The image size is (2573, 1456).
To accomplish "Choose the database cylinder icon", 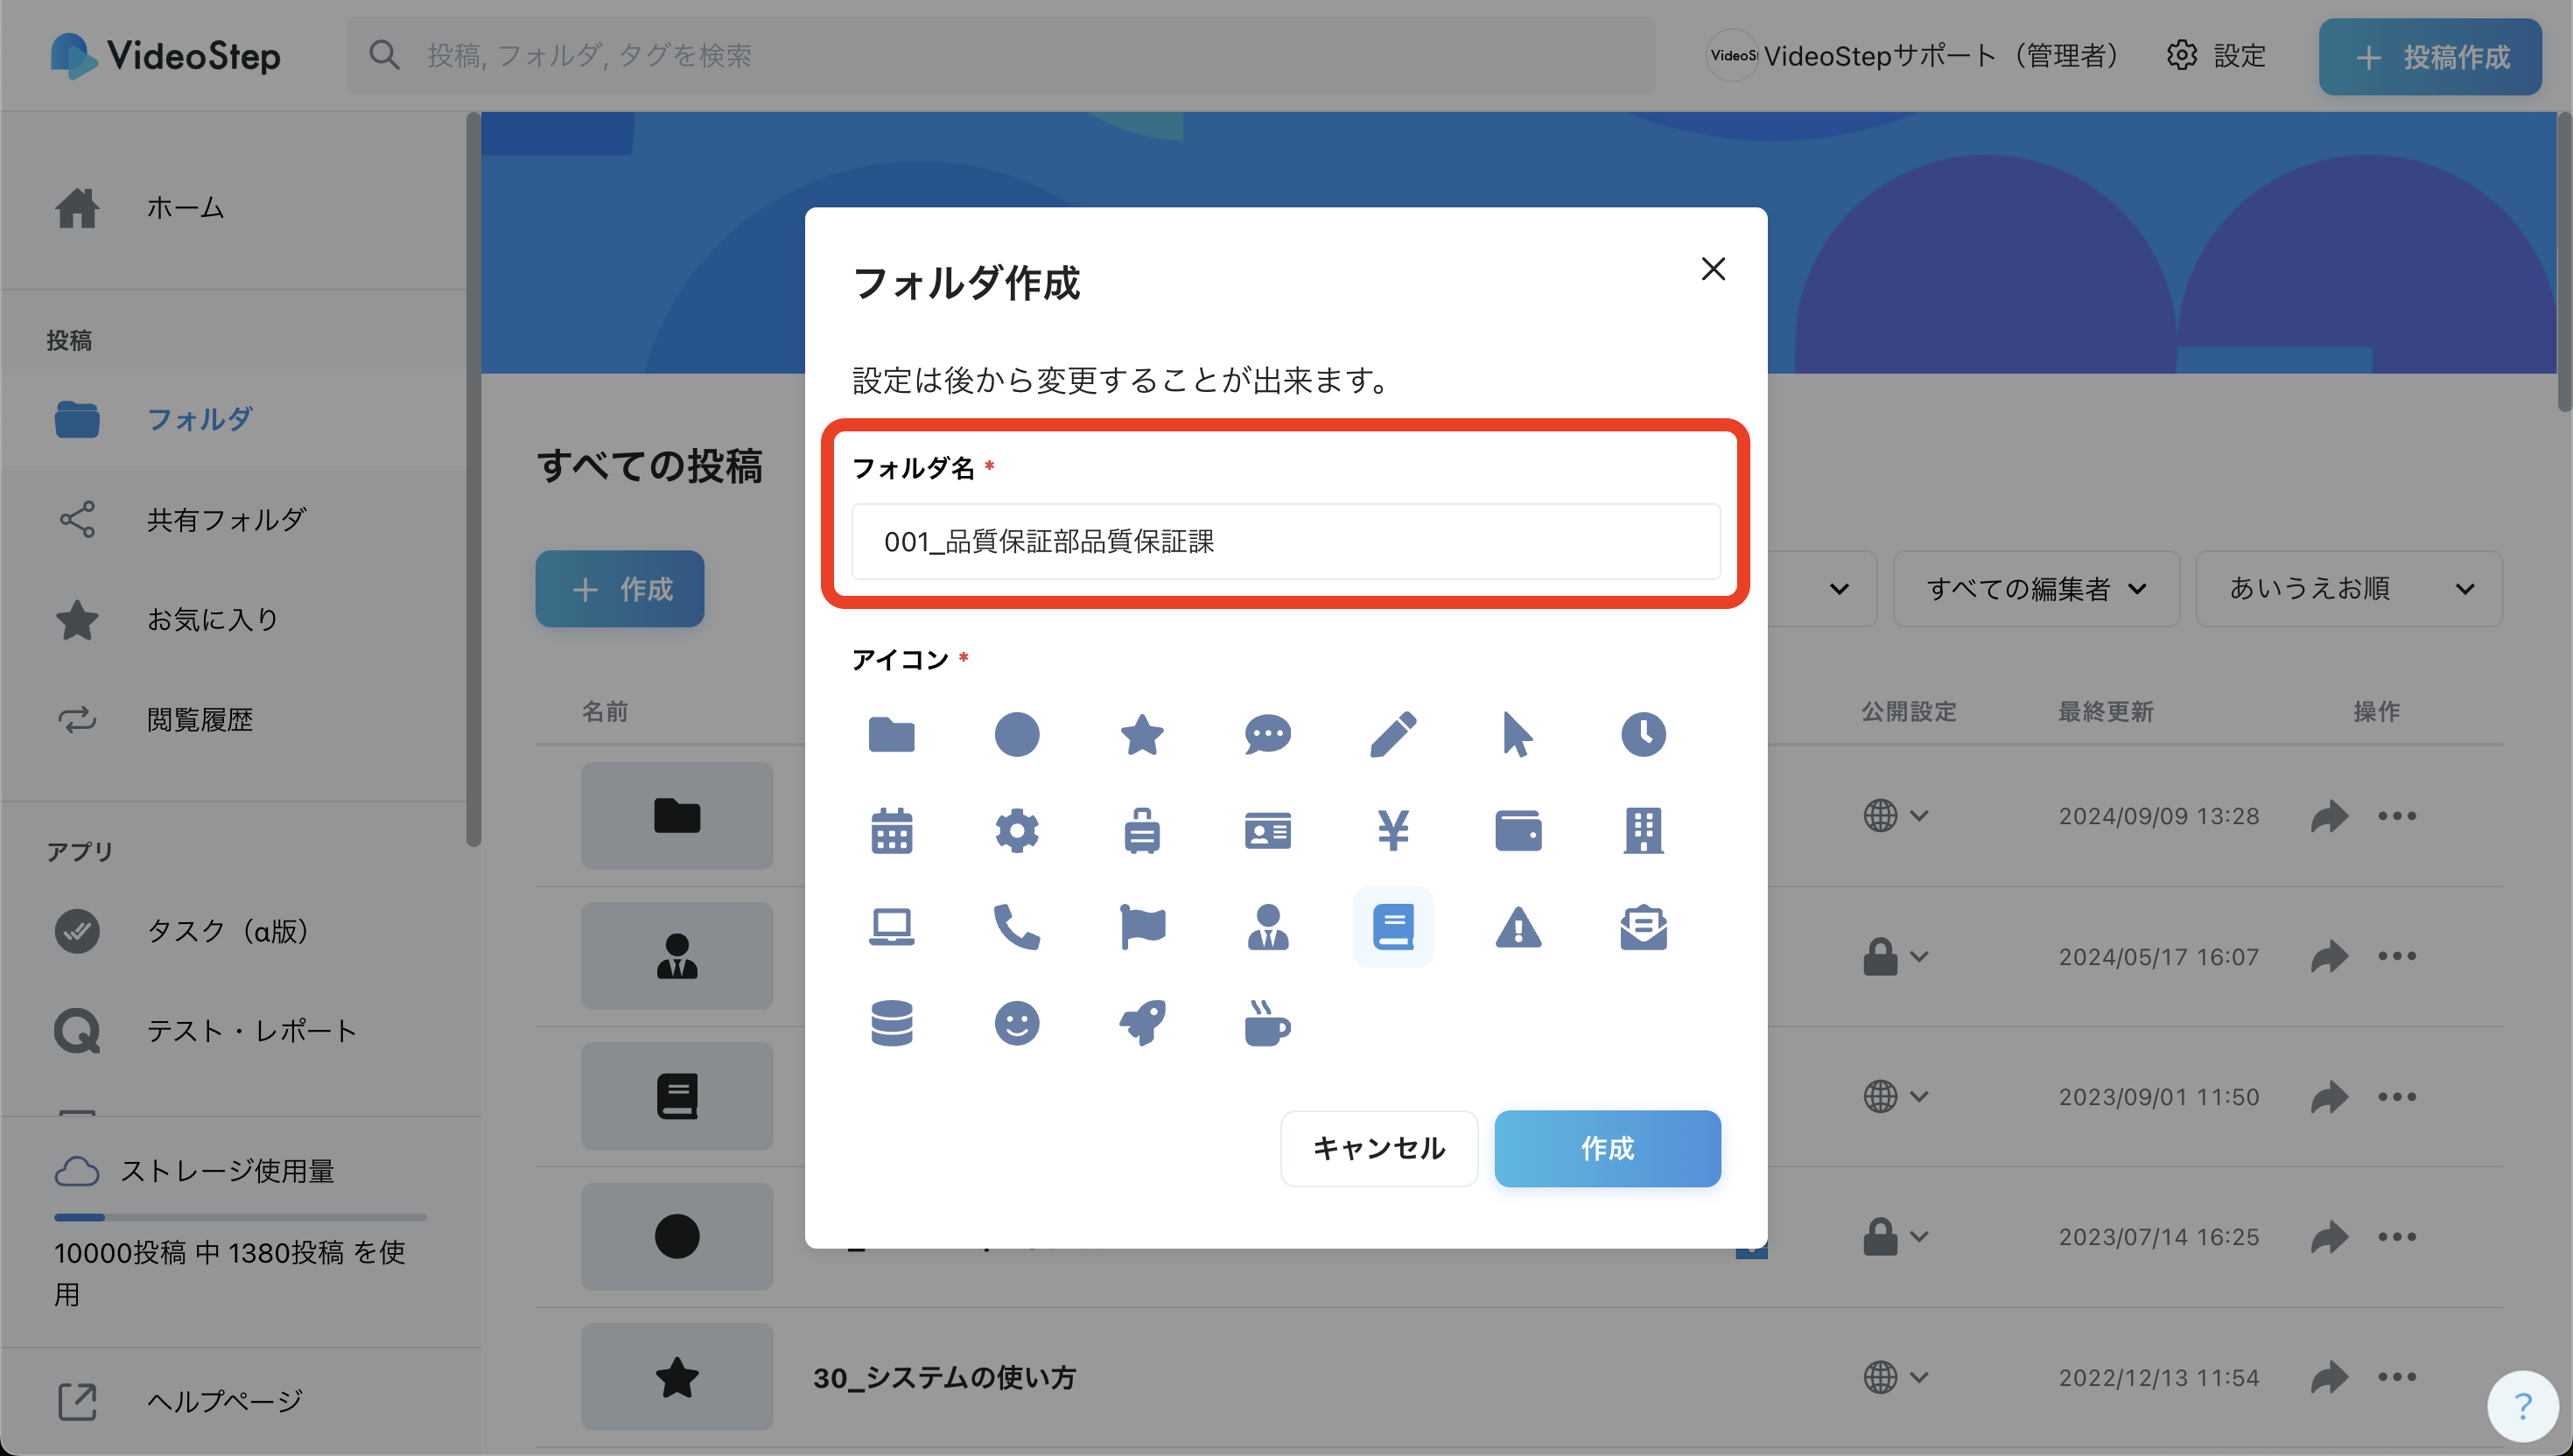I will point(891,1024).
